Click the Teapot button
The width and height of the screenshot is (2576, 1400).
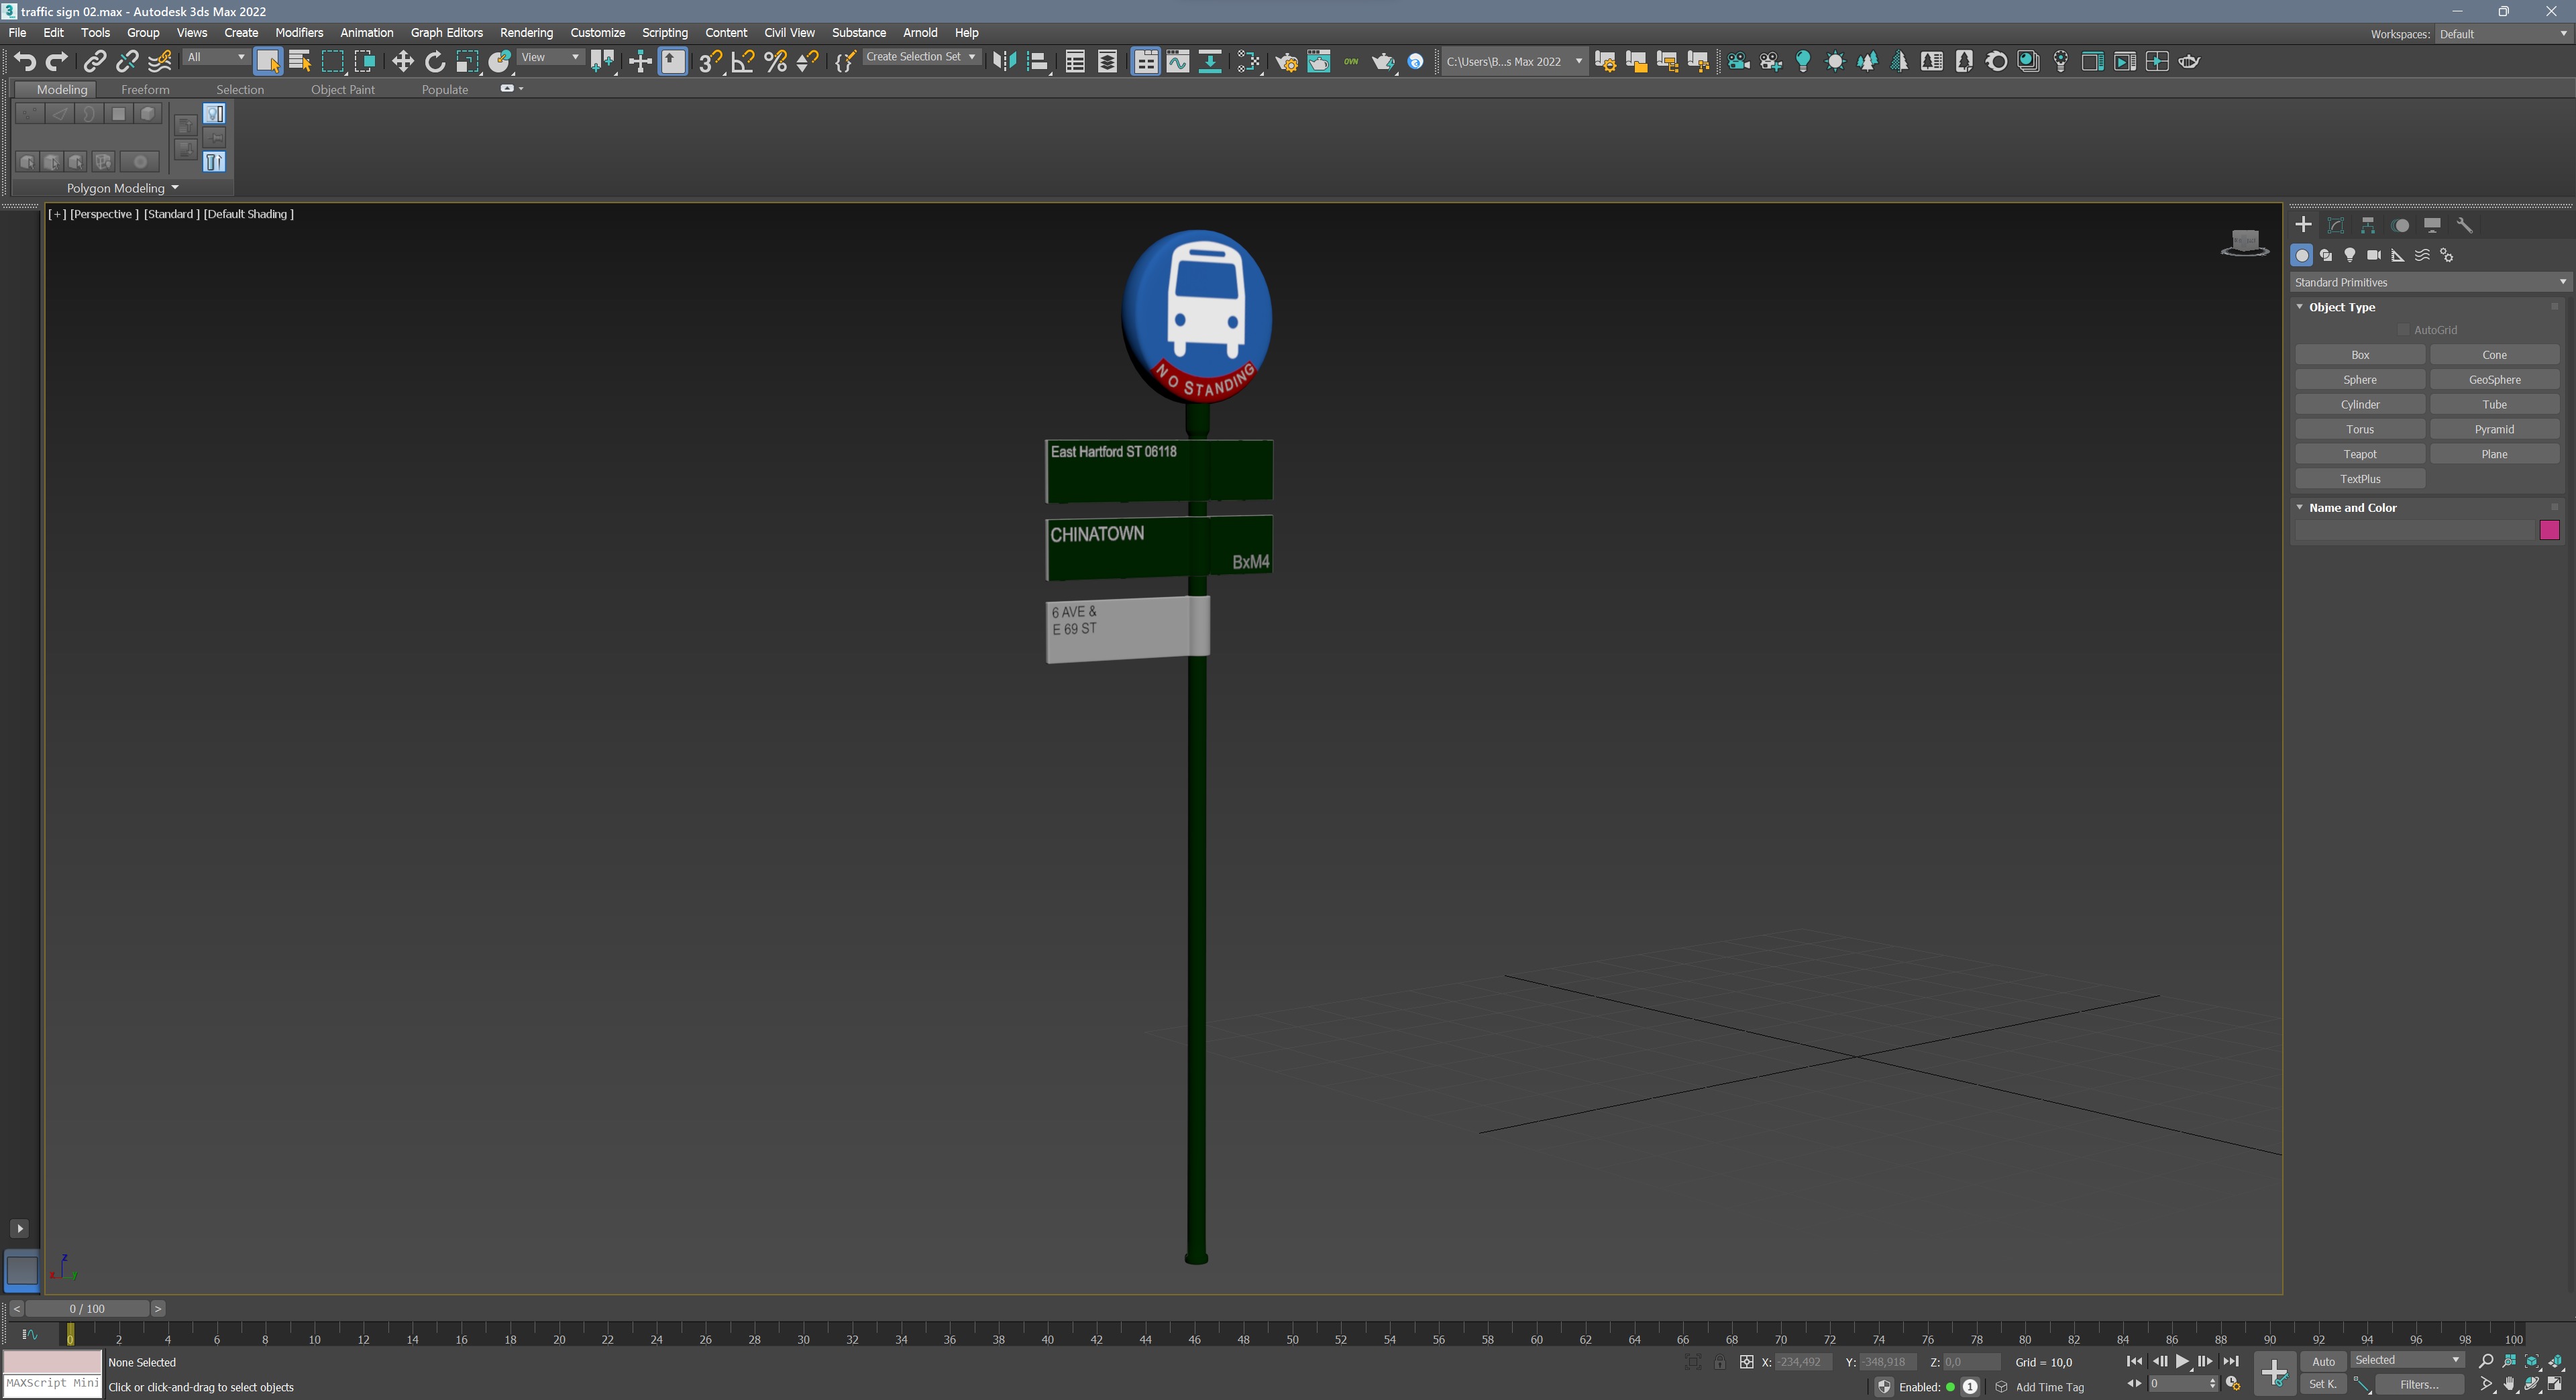[x=2360, y=454]
